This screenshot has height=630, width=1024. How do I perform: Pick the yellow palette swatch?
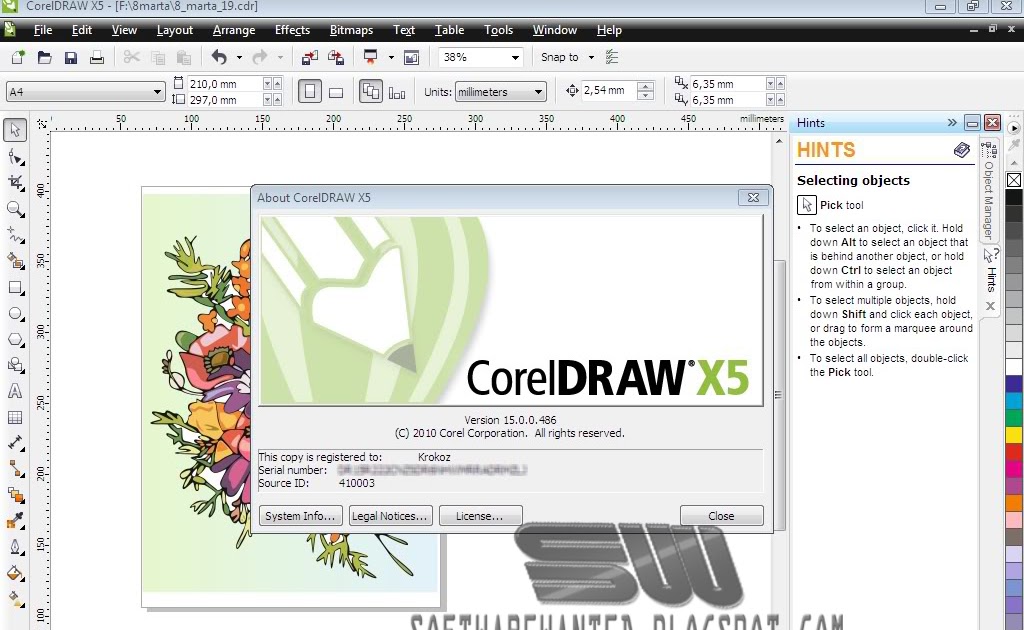1014,434
